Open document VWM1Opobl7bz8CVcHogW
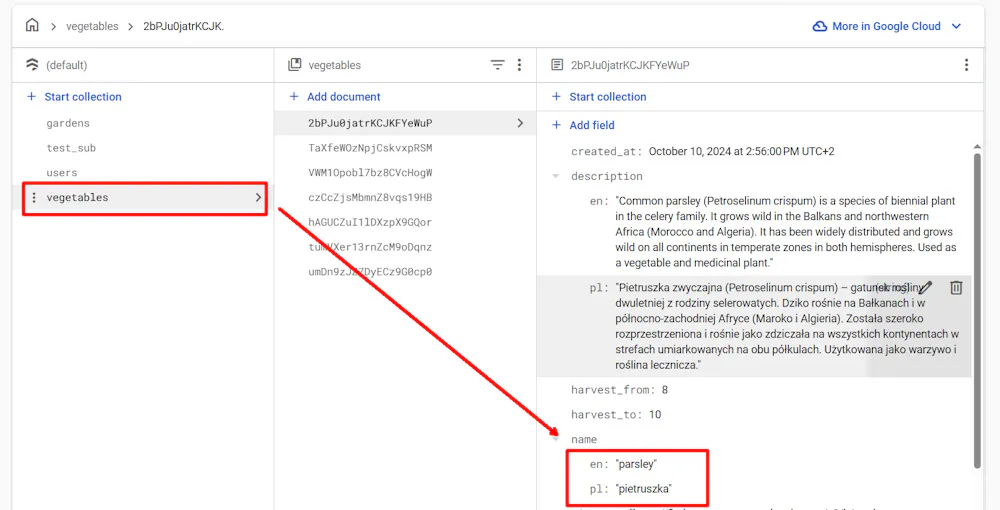Screen dimensions: 1000x510 (x=370, y=173)
